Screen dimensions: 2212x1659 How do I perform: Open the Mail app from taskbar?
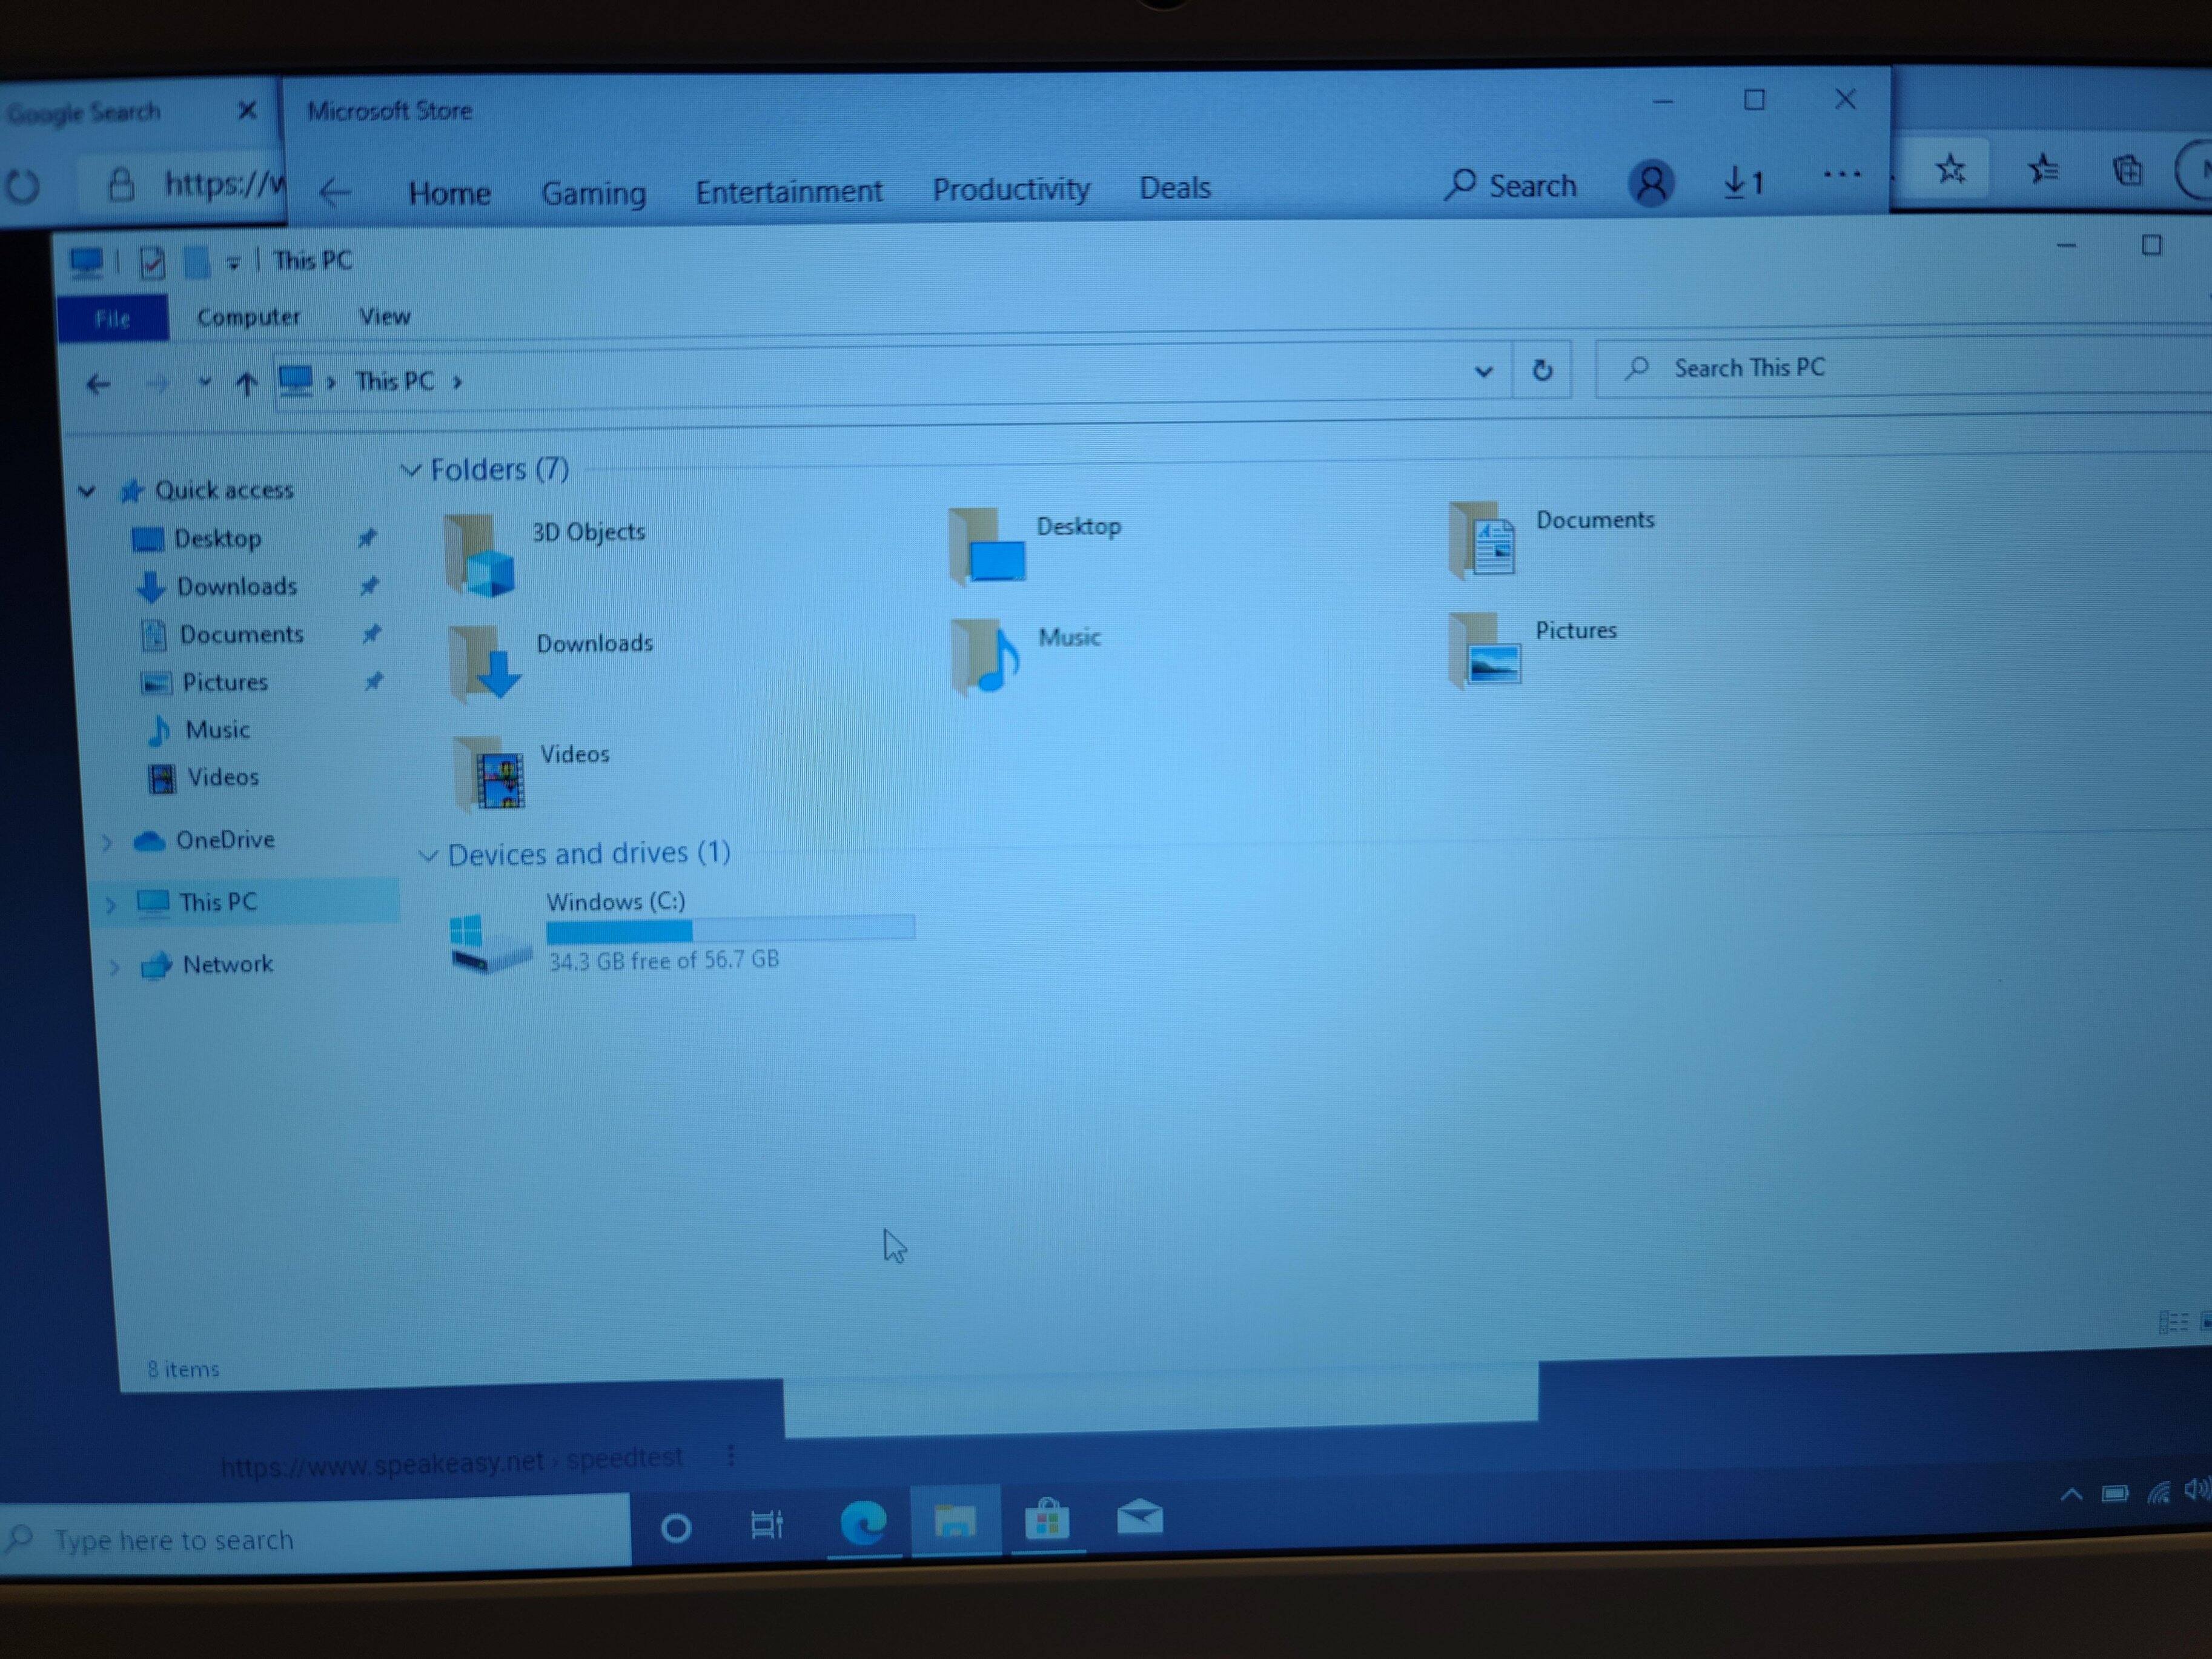1139,1518
